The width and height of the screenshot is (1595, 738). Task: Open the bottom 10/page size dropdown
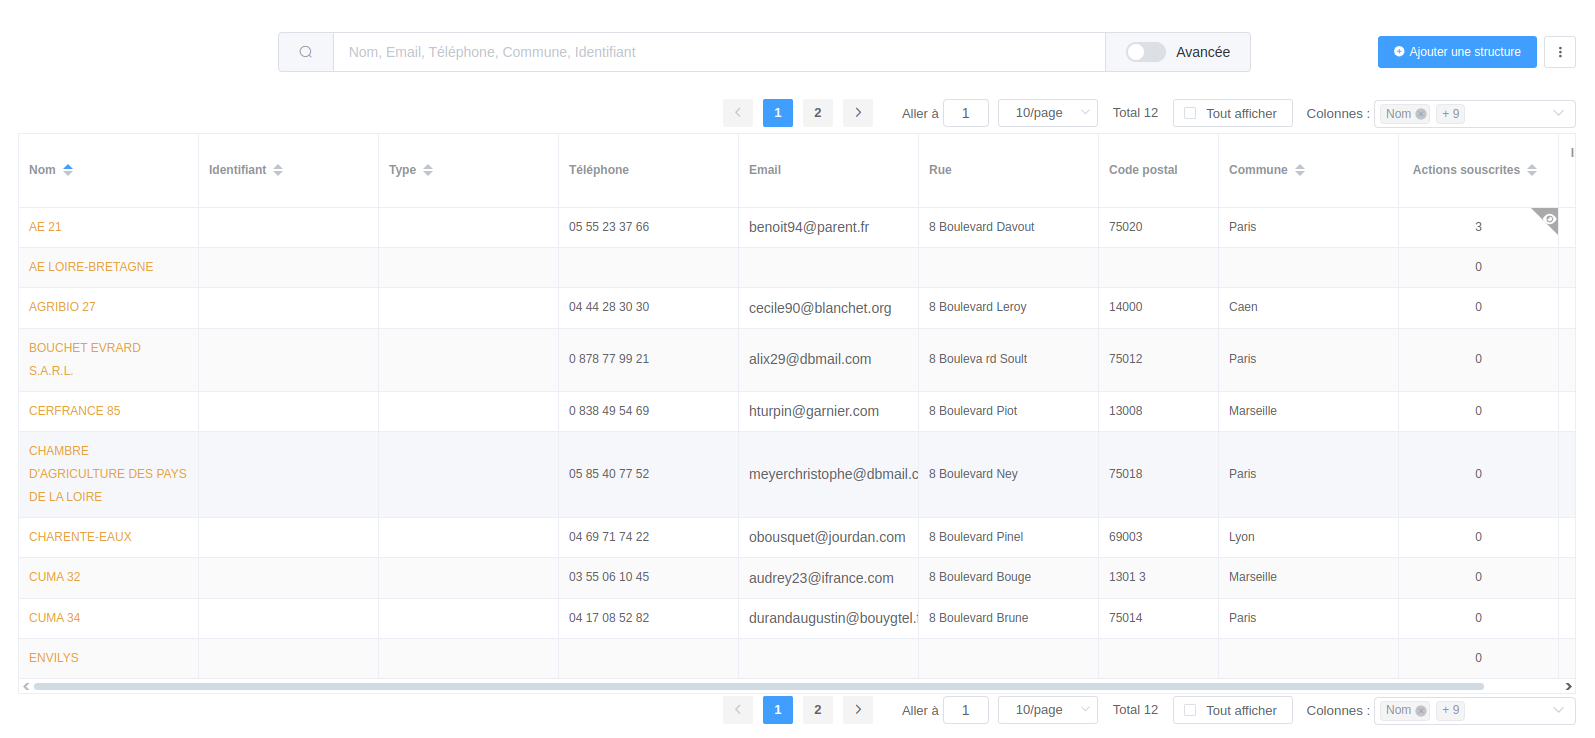pyautogui.click(x=1047, y=710)
